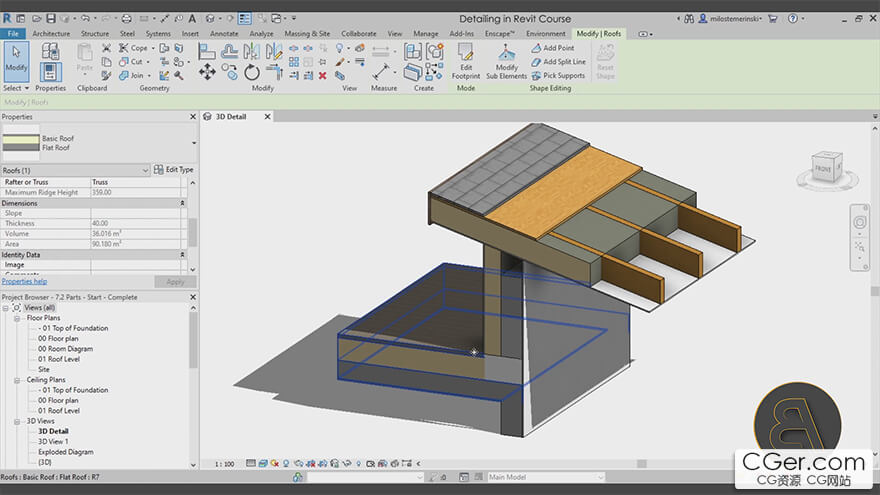The image size is (880, 495).
Task: Close the 3D Detail view tab
Action: [268, 117]
